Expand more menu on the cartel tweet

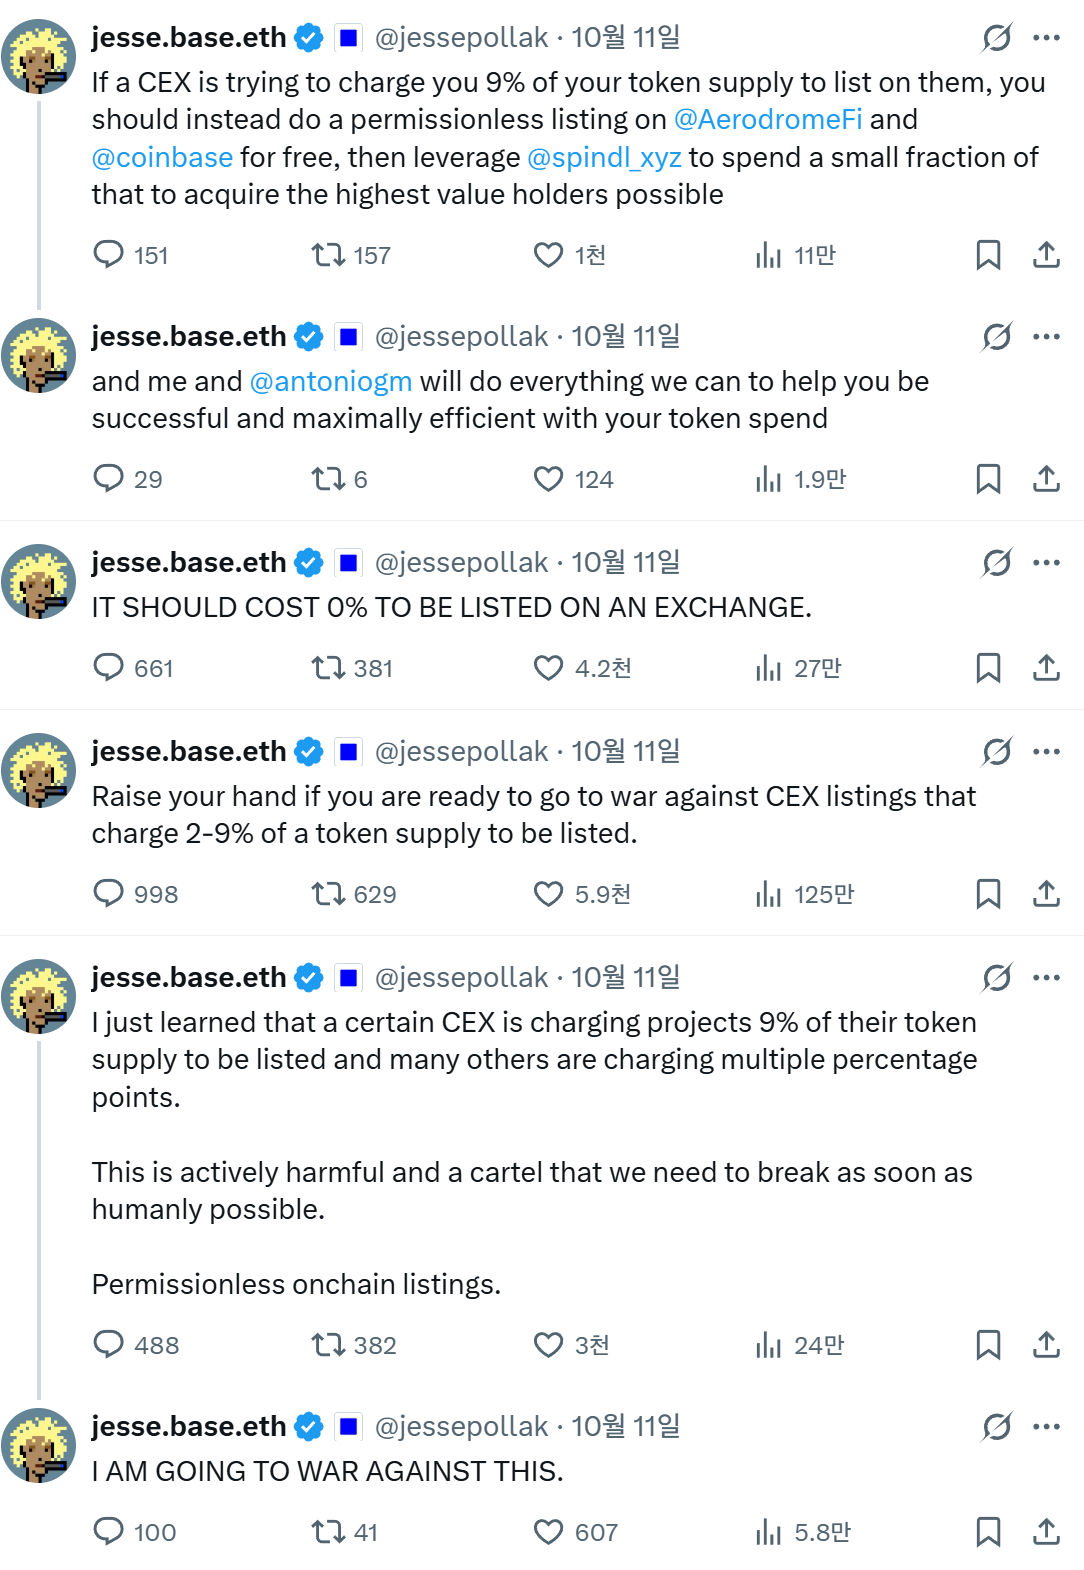(x=1046, y=977)
